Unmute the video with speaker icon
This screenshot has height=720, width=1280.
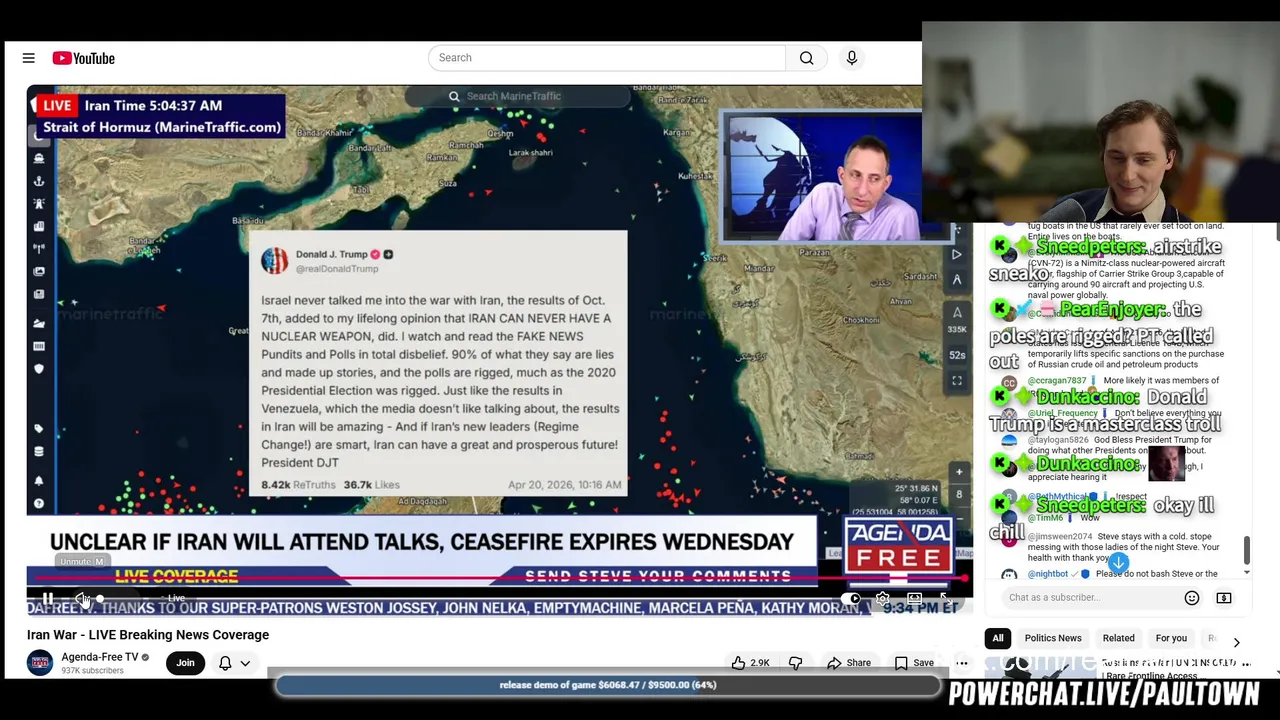pyautogui.click(x=82, y=599)
